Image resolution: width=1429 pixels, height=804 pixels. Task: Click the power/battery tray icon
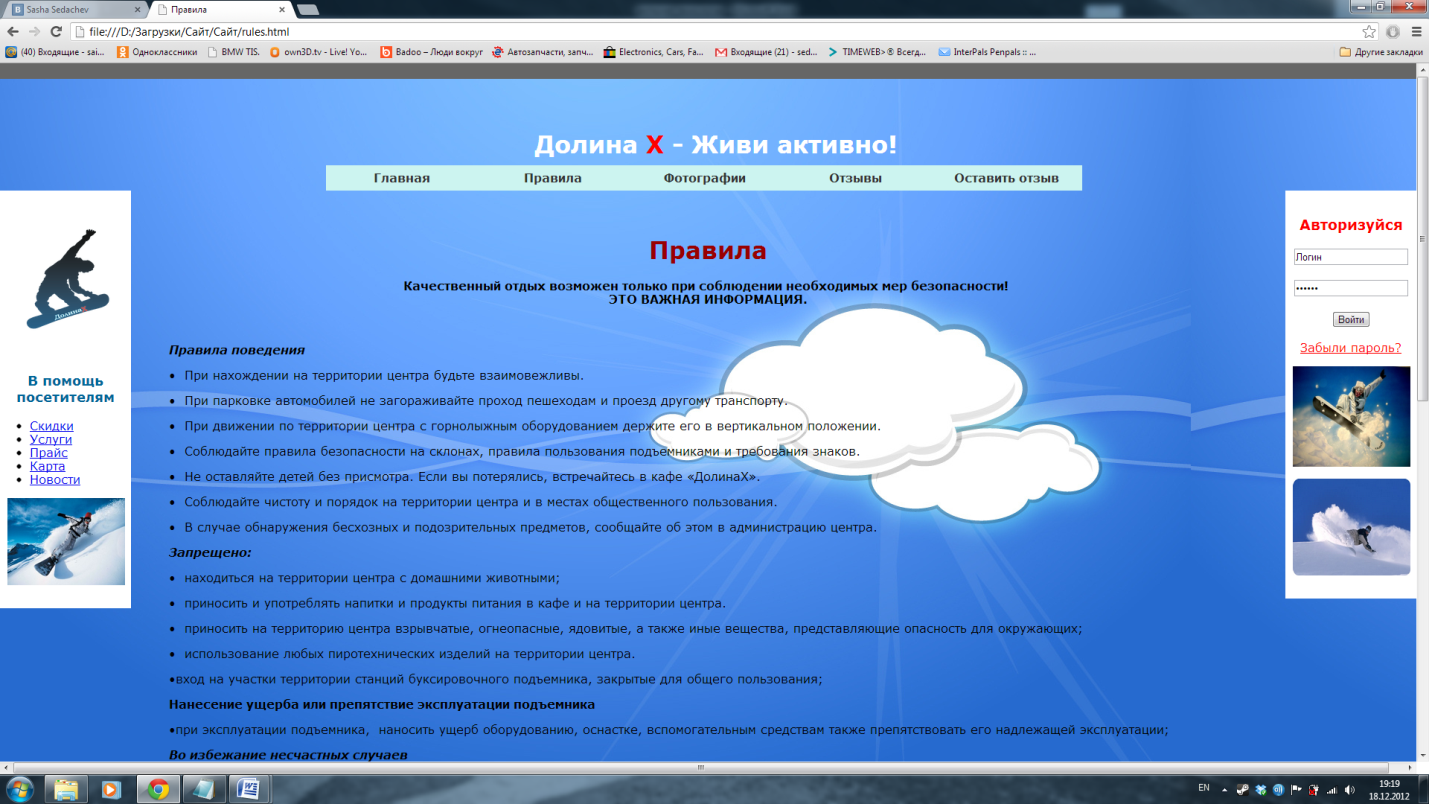(1314, 789)
